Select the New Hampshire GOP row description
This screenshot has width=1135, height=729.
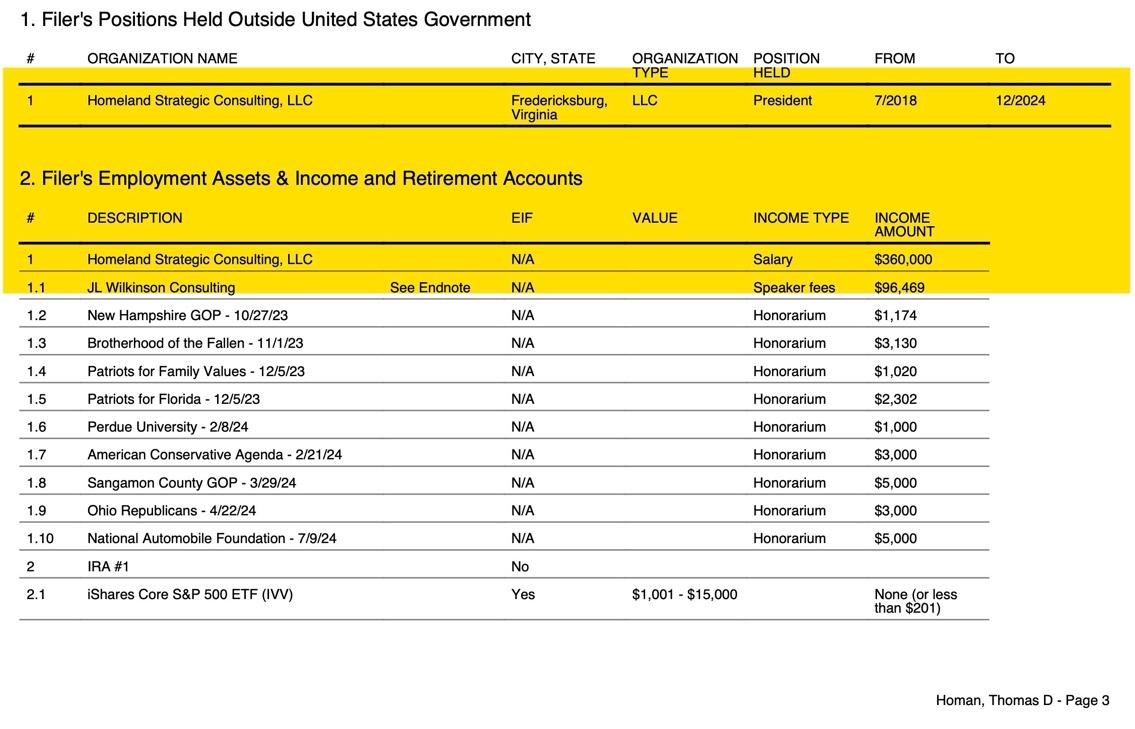point(187,316)
